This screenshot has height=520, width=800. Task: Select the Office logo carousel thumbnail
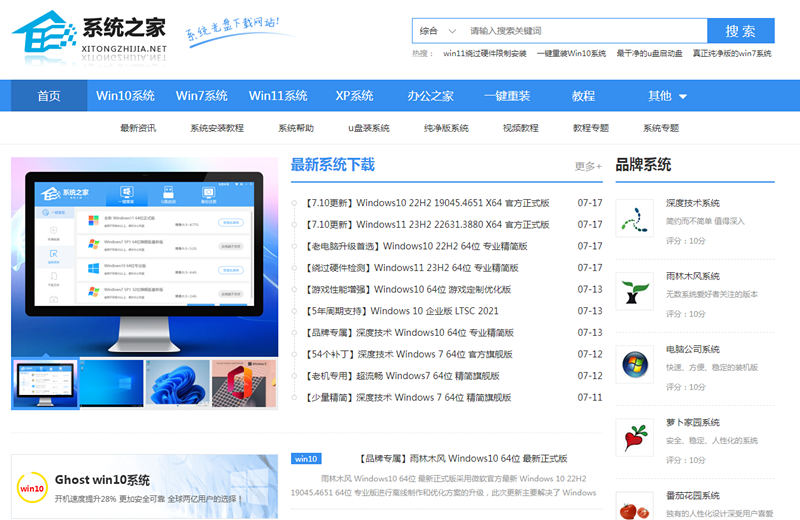click(244, 384)
